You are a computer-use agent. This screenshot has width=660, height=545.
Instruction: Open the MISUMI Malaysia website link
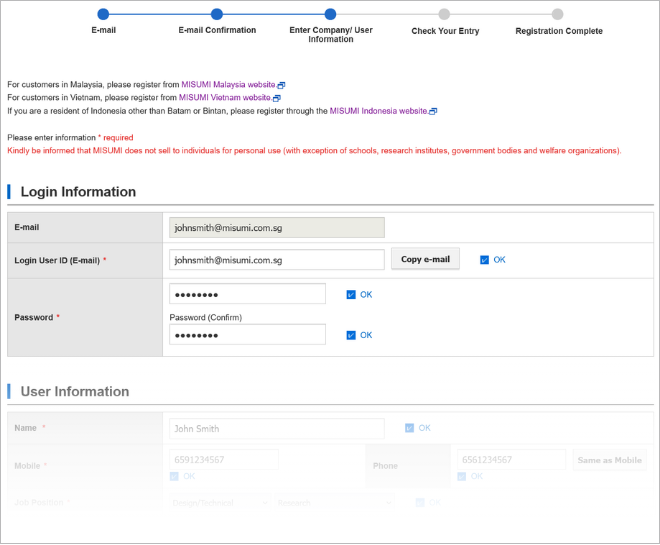point(228,85)
